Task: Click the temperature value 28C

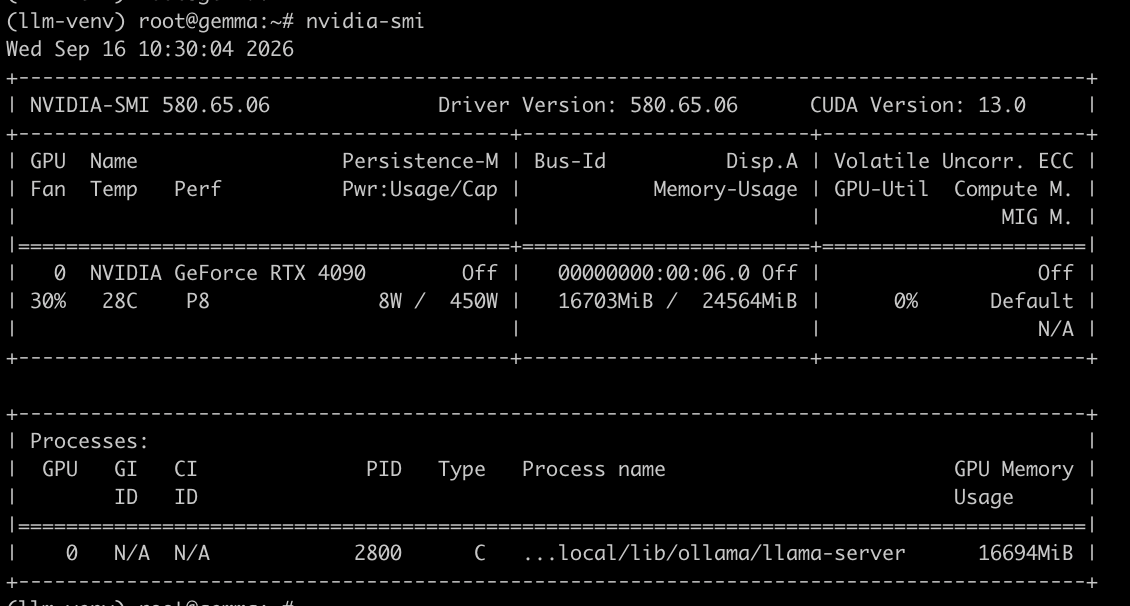Action: point(120,301)
